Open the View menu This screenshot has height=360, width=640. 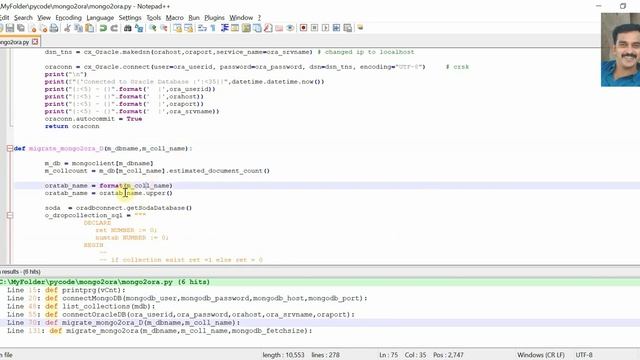(x=44, y=18)
